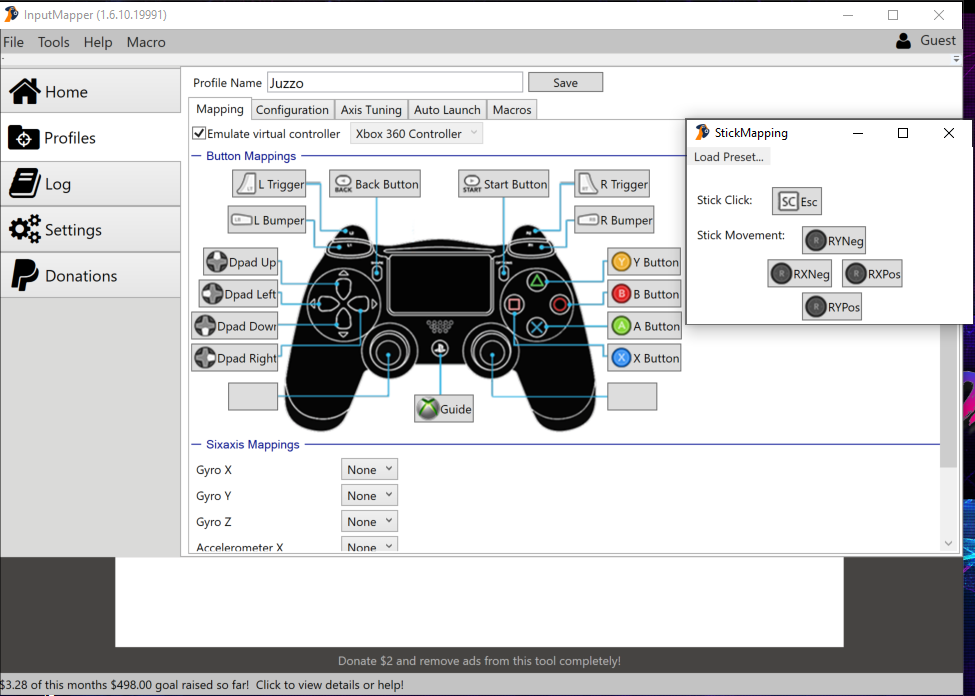Screen dimensions: 975x696
Task: Select the X Button mapping
Action: (644, 358)
